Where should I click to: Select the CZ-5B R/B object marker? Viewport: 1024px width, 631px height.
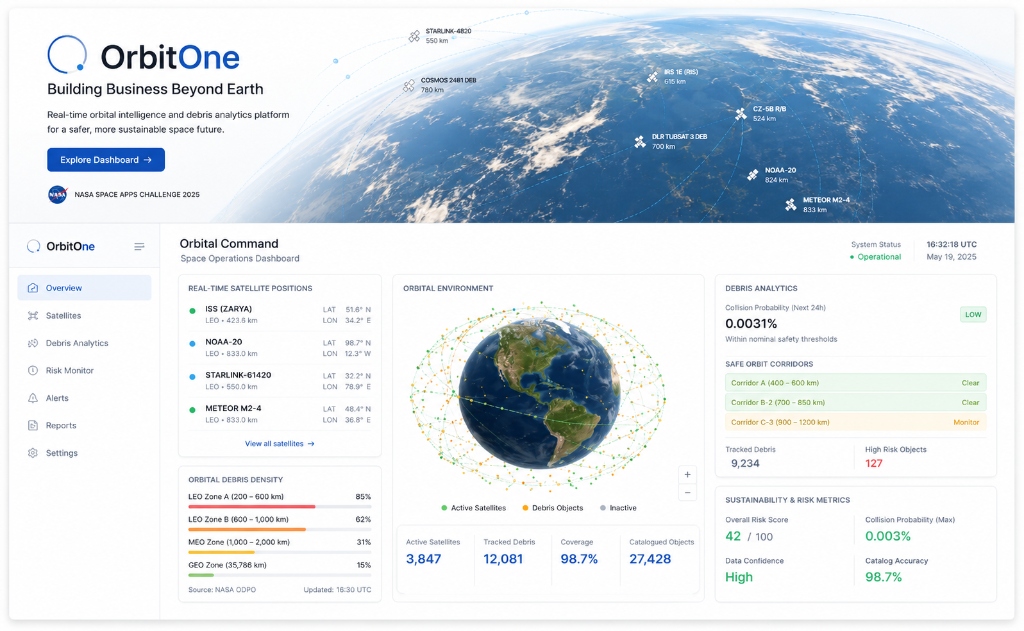coord(741,114)
